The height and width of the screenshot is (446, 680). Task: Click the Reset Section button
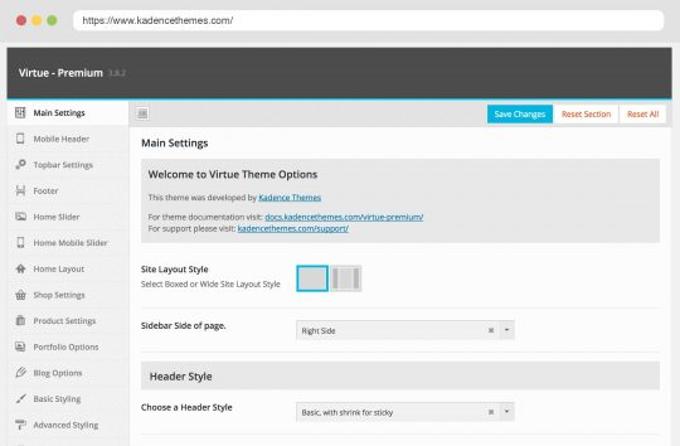tap(585, 114)
